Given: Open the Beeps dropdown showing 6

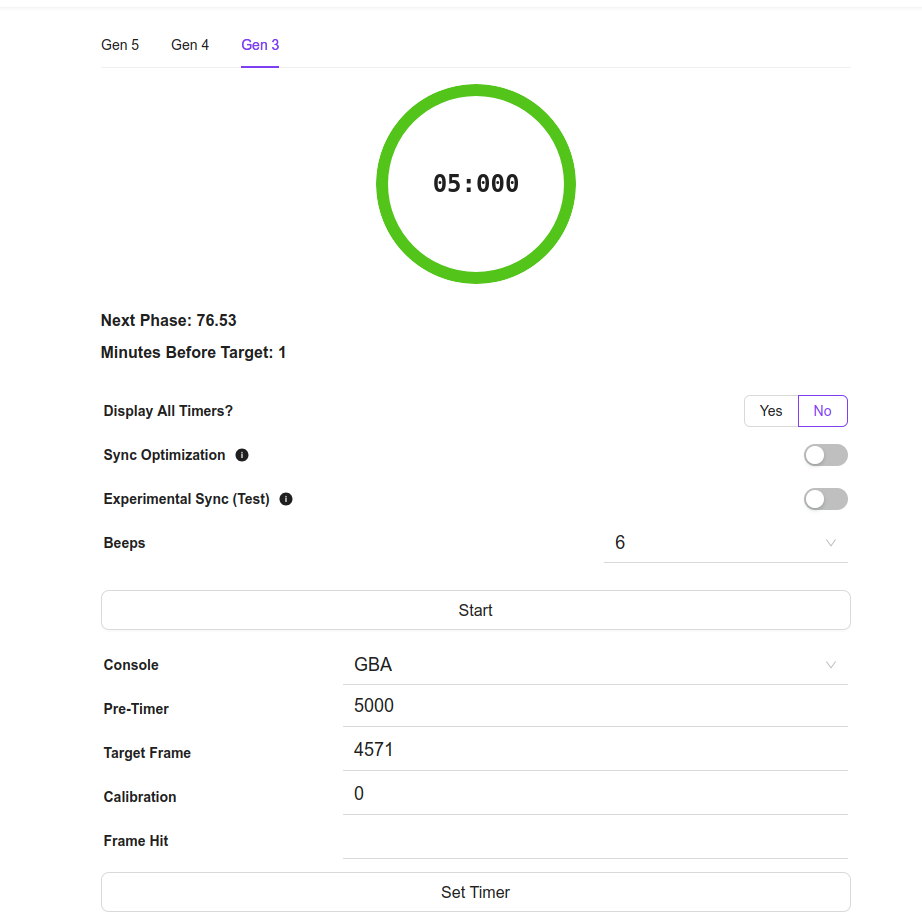Looking at the screenshot, I should click(x=725, y=543).
